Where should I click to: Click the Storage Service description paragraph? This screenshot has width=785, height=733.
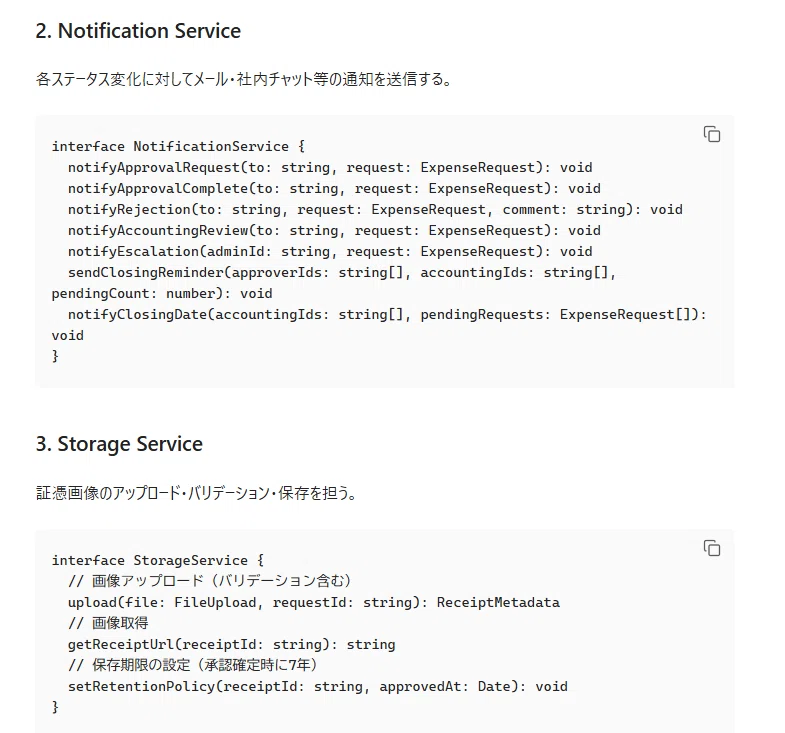tap(196, 493)
